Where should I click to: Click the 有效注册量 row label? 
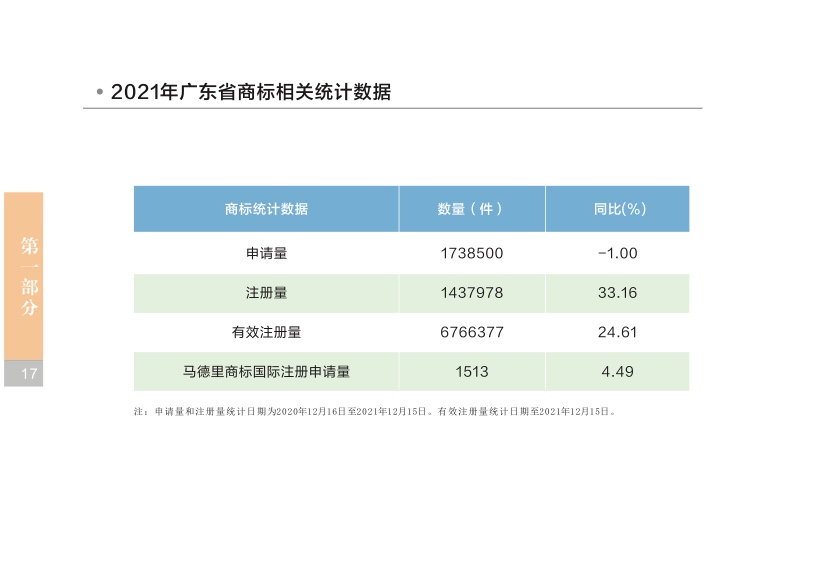pyautogui.click(x=266, y=332)
